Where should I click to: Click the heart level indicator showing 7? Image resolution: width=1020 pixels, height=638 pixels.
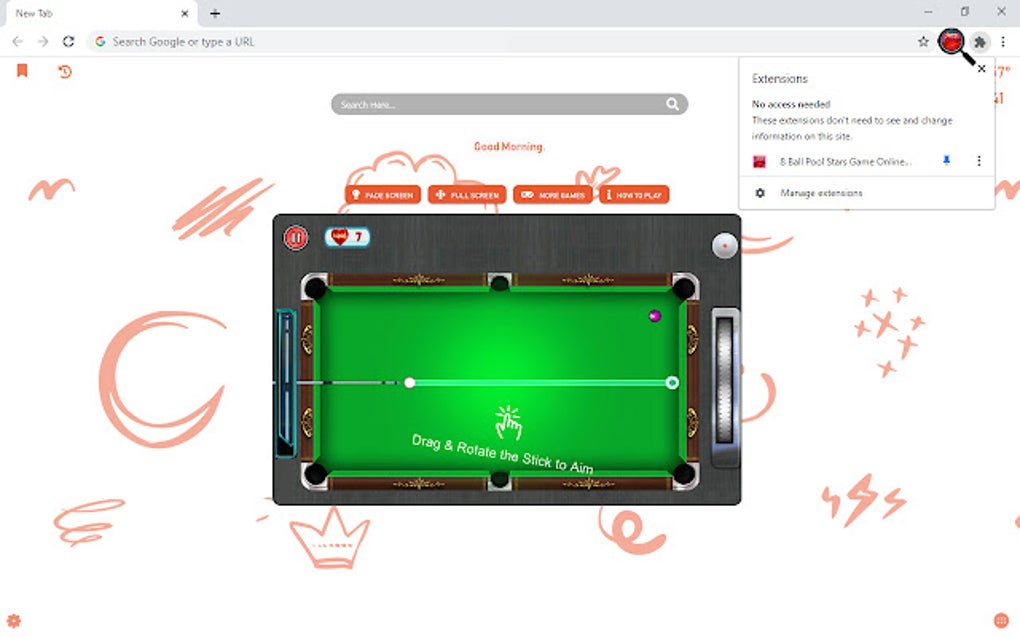[347, 237]
